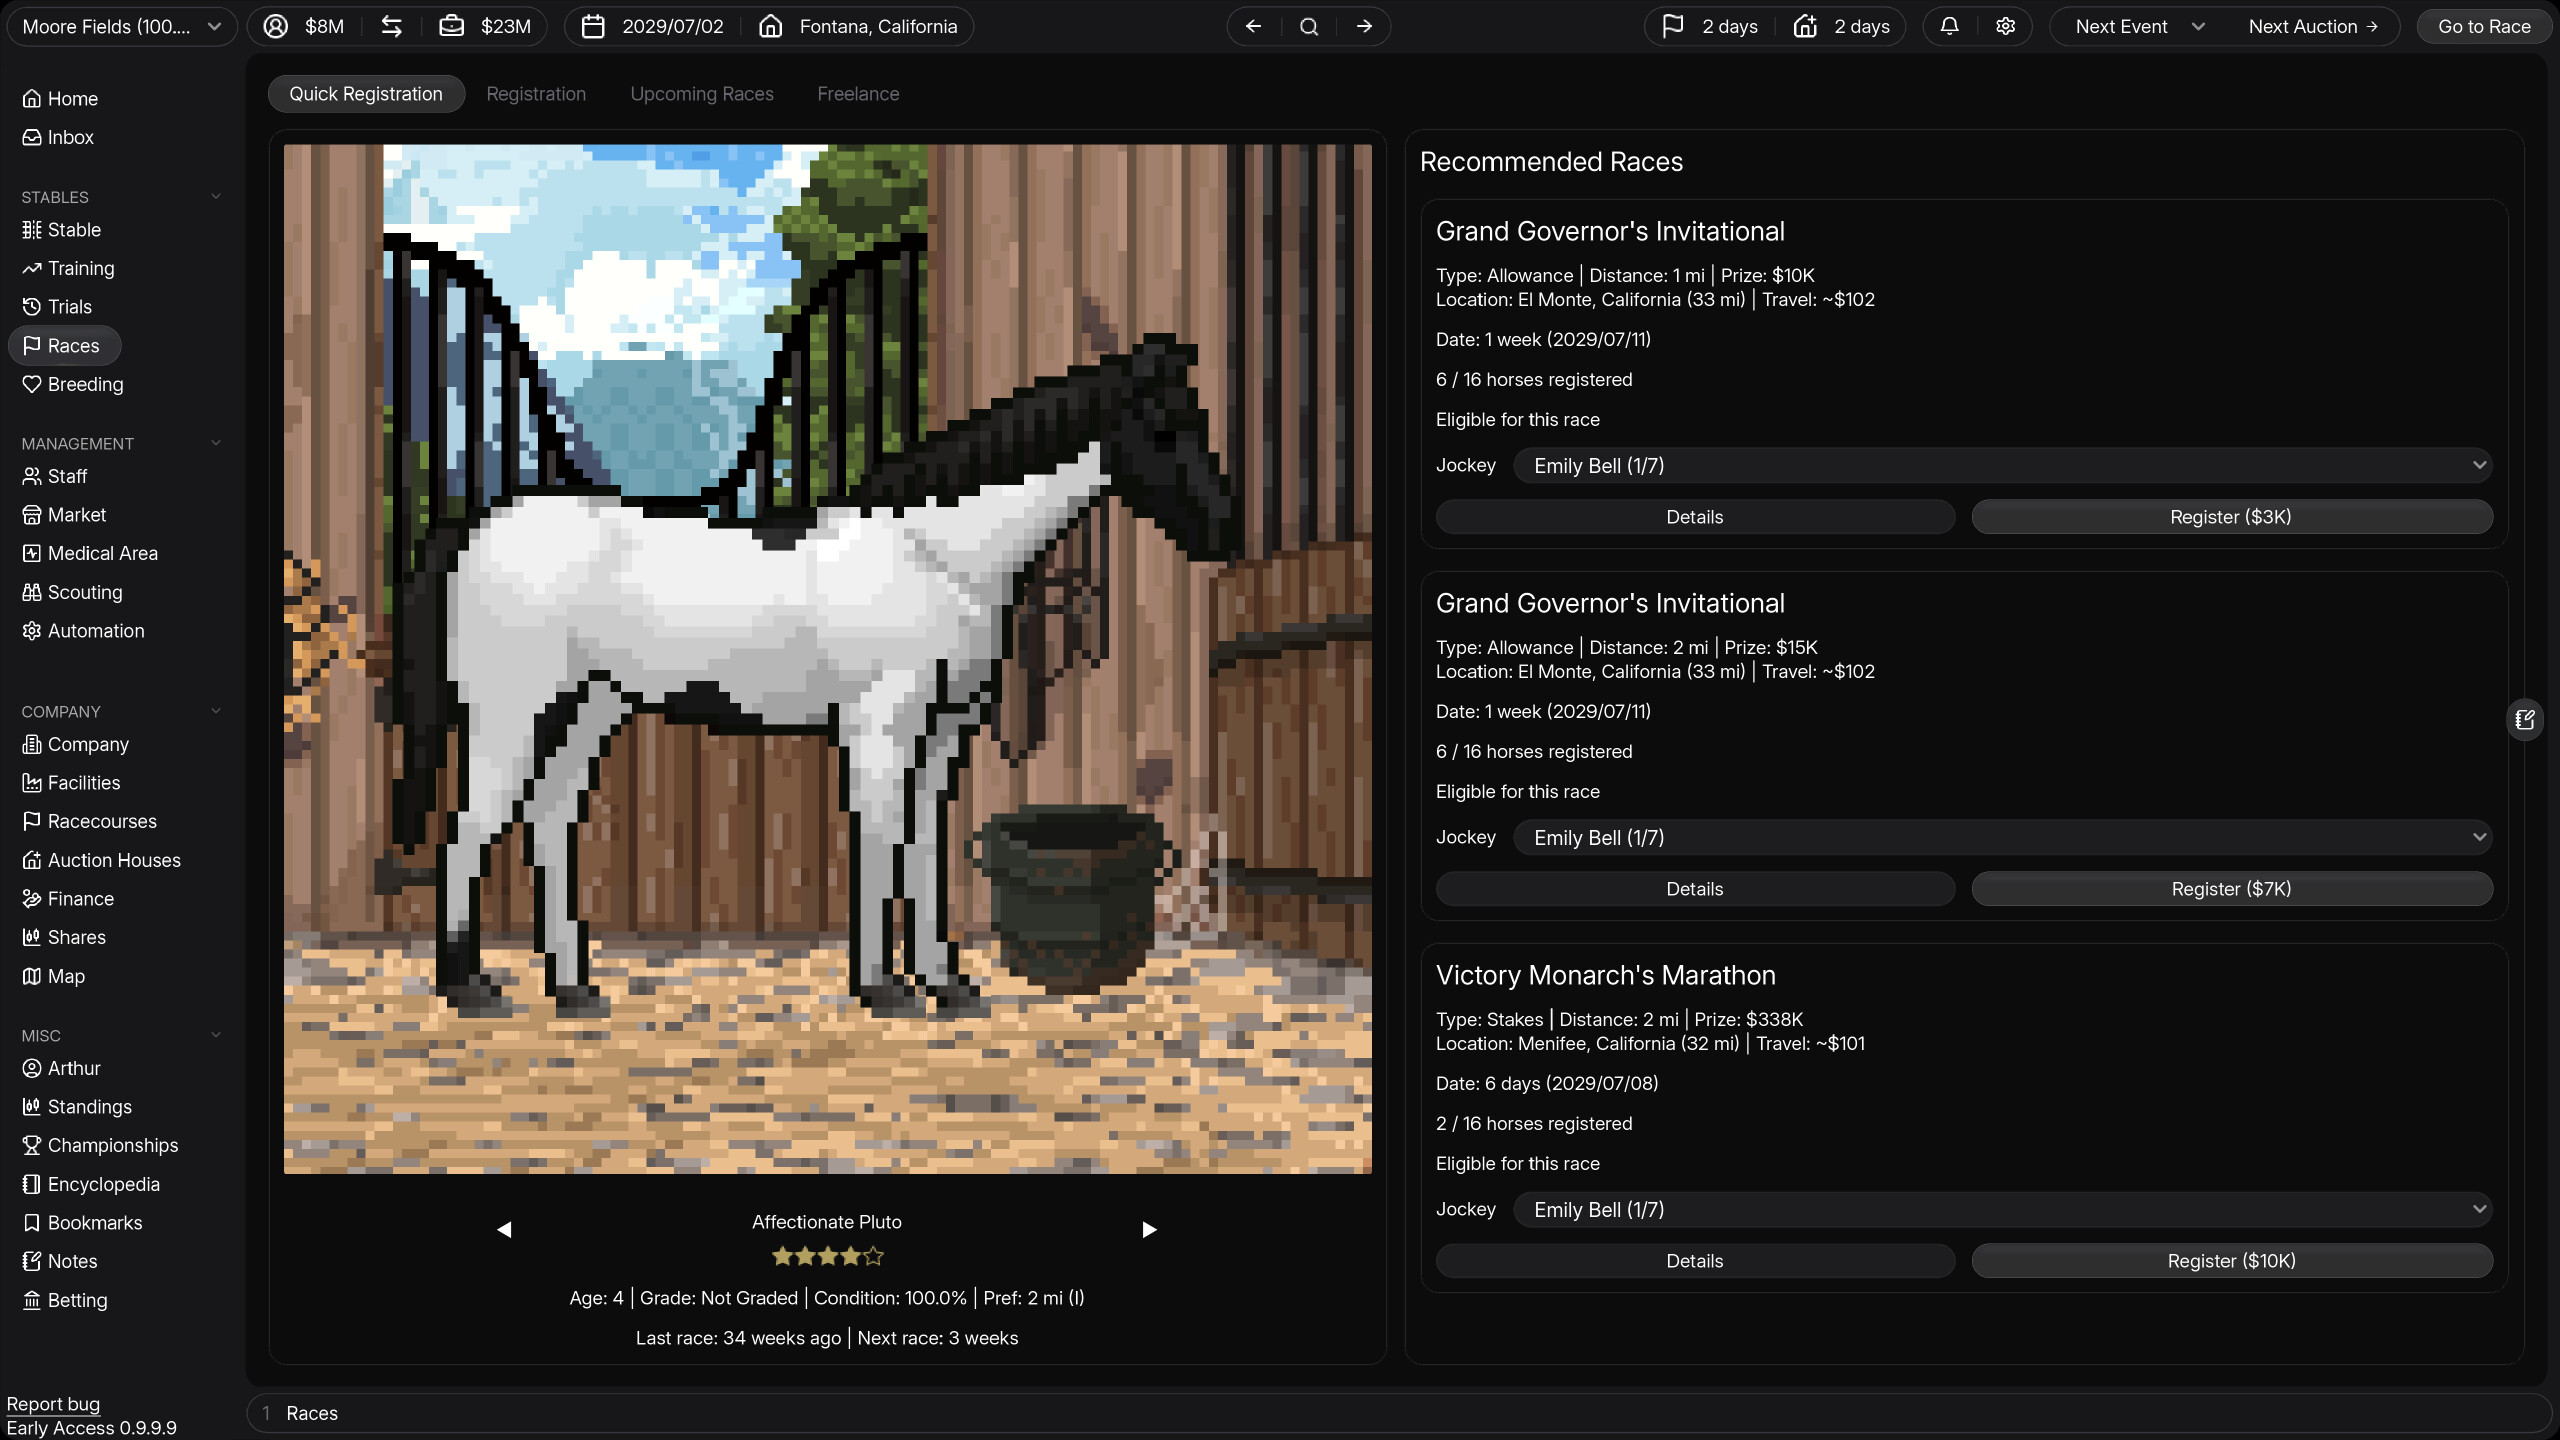
Task: Open the Championships page
Action: [100, 1145]
